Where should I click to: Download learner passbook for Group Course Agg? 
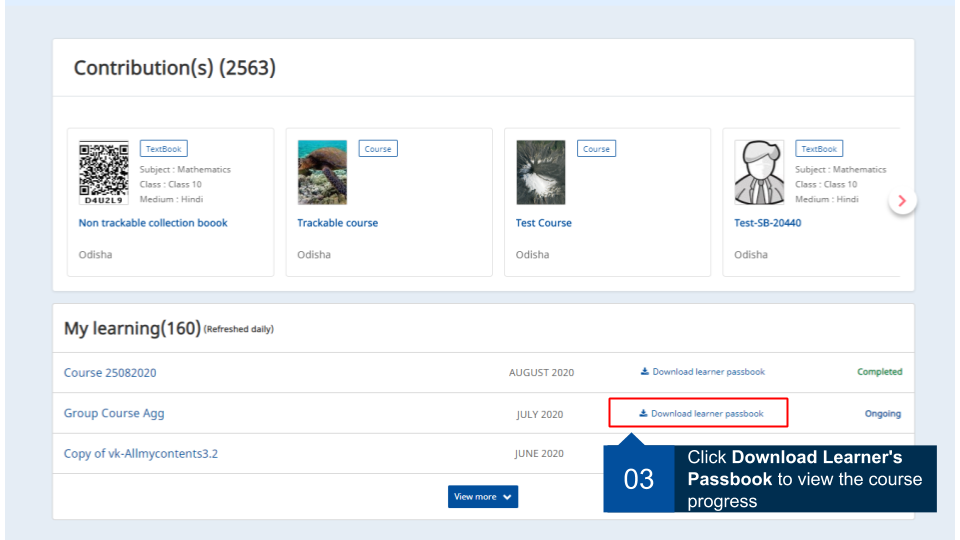pyautogui.click(x=707, y=414)
